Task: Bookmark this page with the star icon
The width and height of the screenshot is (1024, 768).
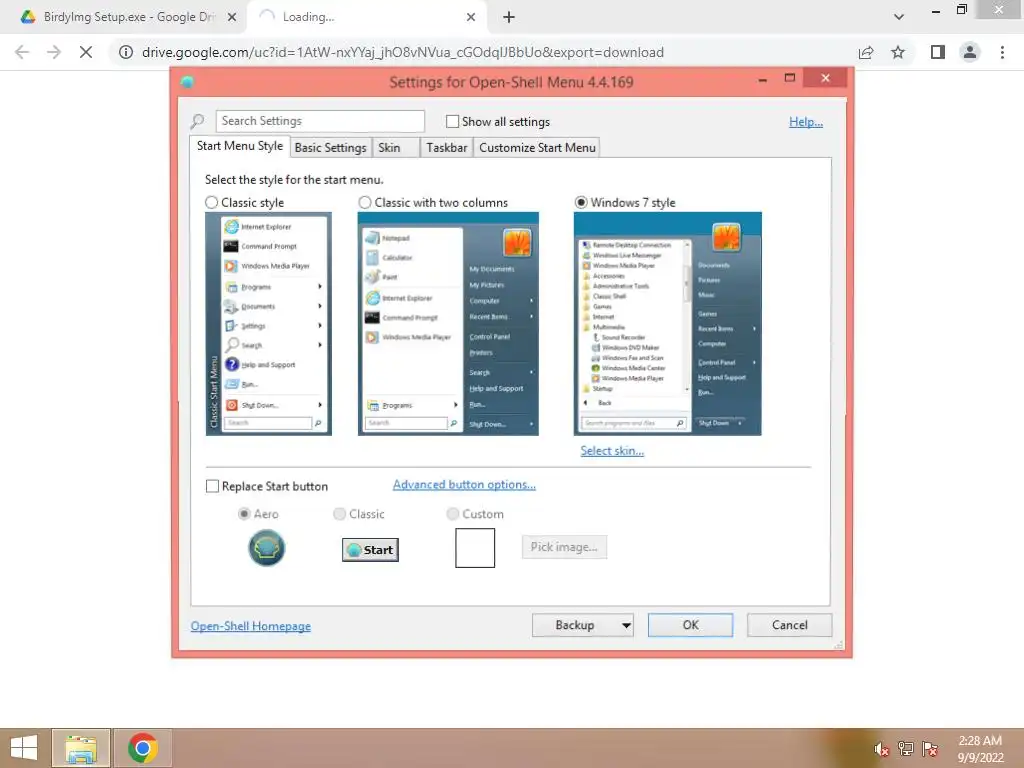Action: click(x=898, y=52)
